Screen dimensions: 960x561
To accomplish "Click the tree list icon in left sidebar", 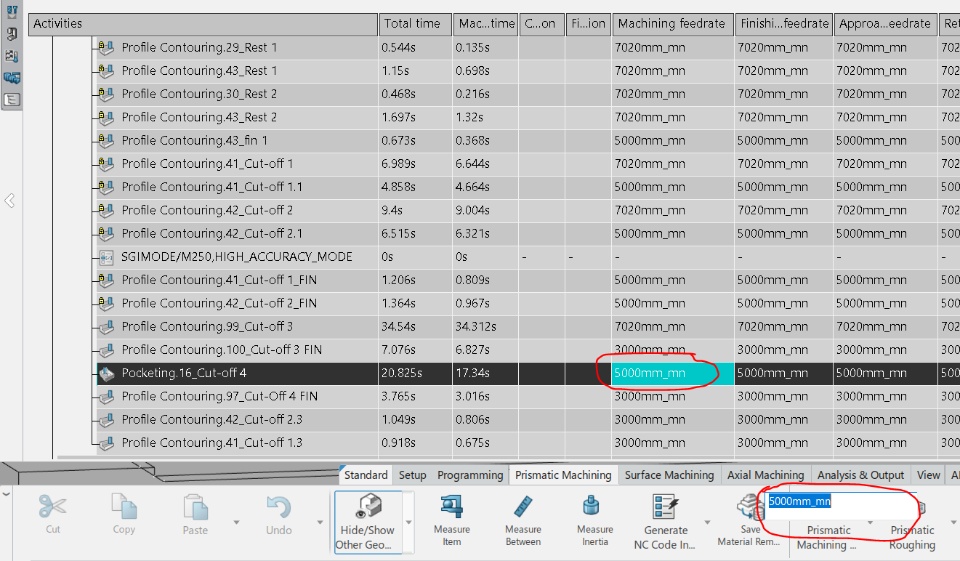I will coord(12,100).
